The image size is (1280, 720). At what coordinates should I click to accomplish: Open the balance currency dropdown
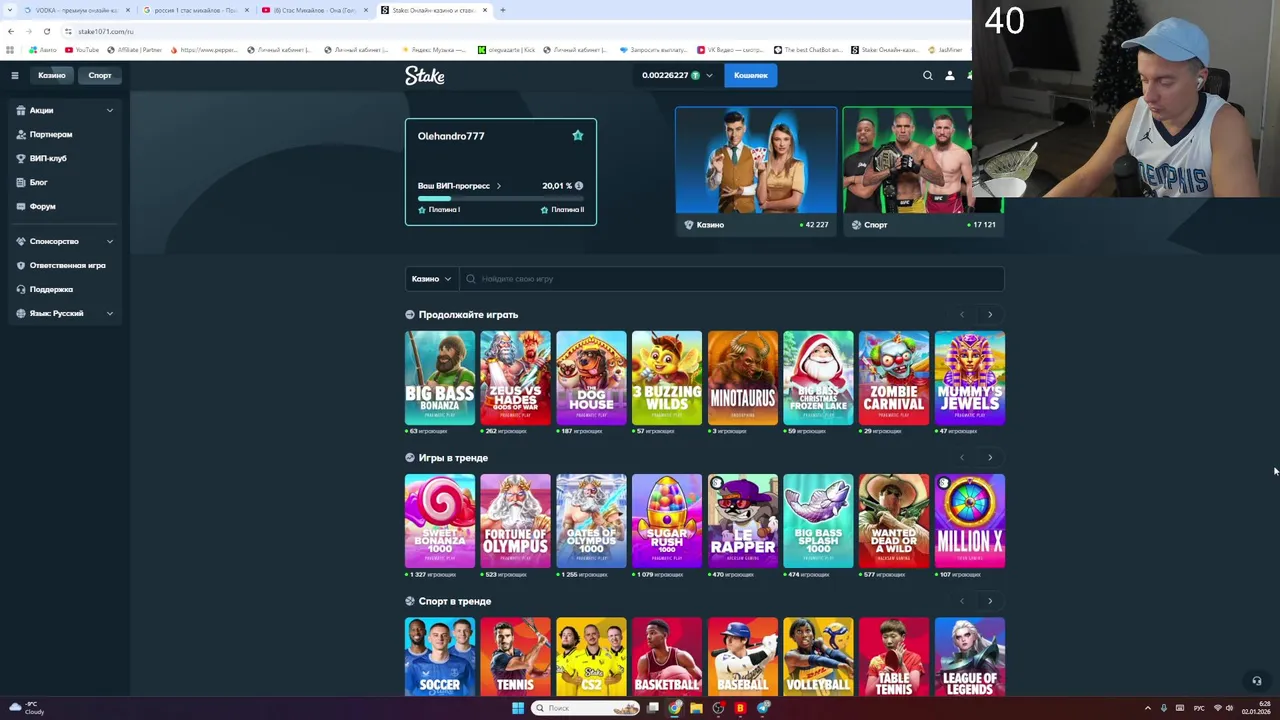click(x=709, y=75)
